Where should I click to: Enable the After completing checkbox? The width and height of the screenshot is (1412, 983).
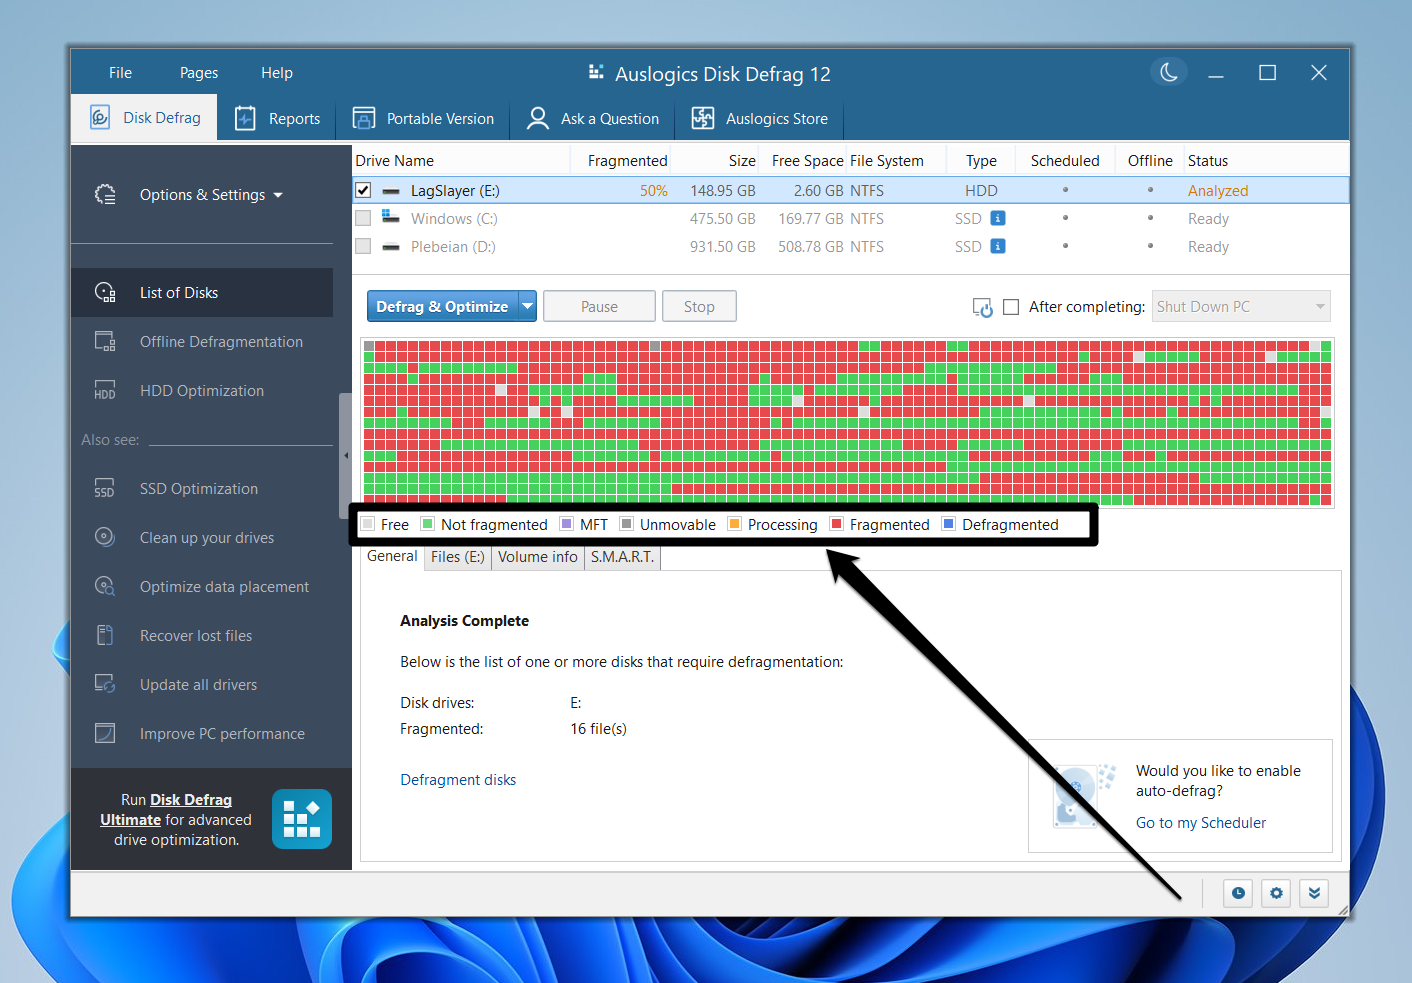point(1011,307)
